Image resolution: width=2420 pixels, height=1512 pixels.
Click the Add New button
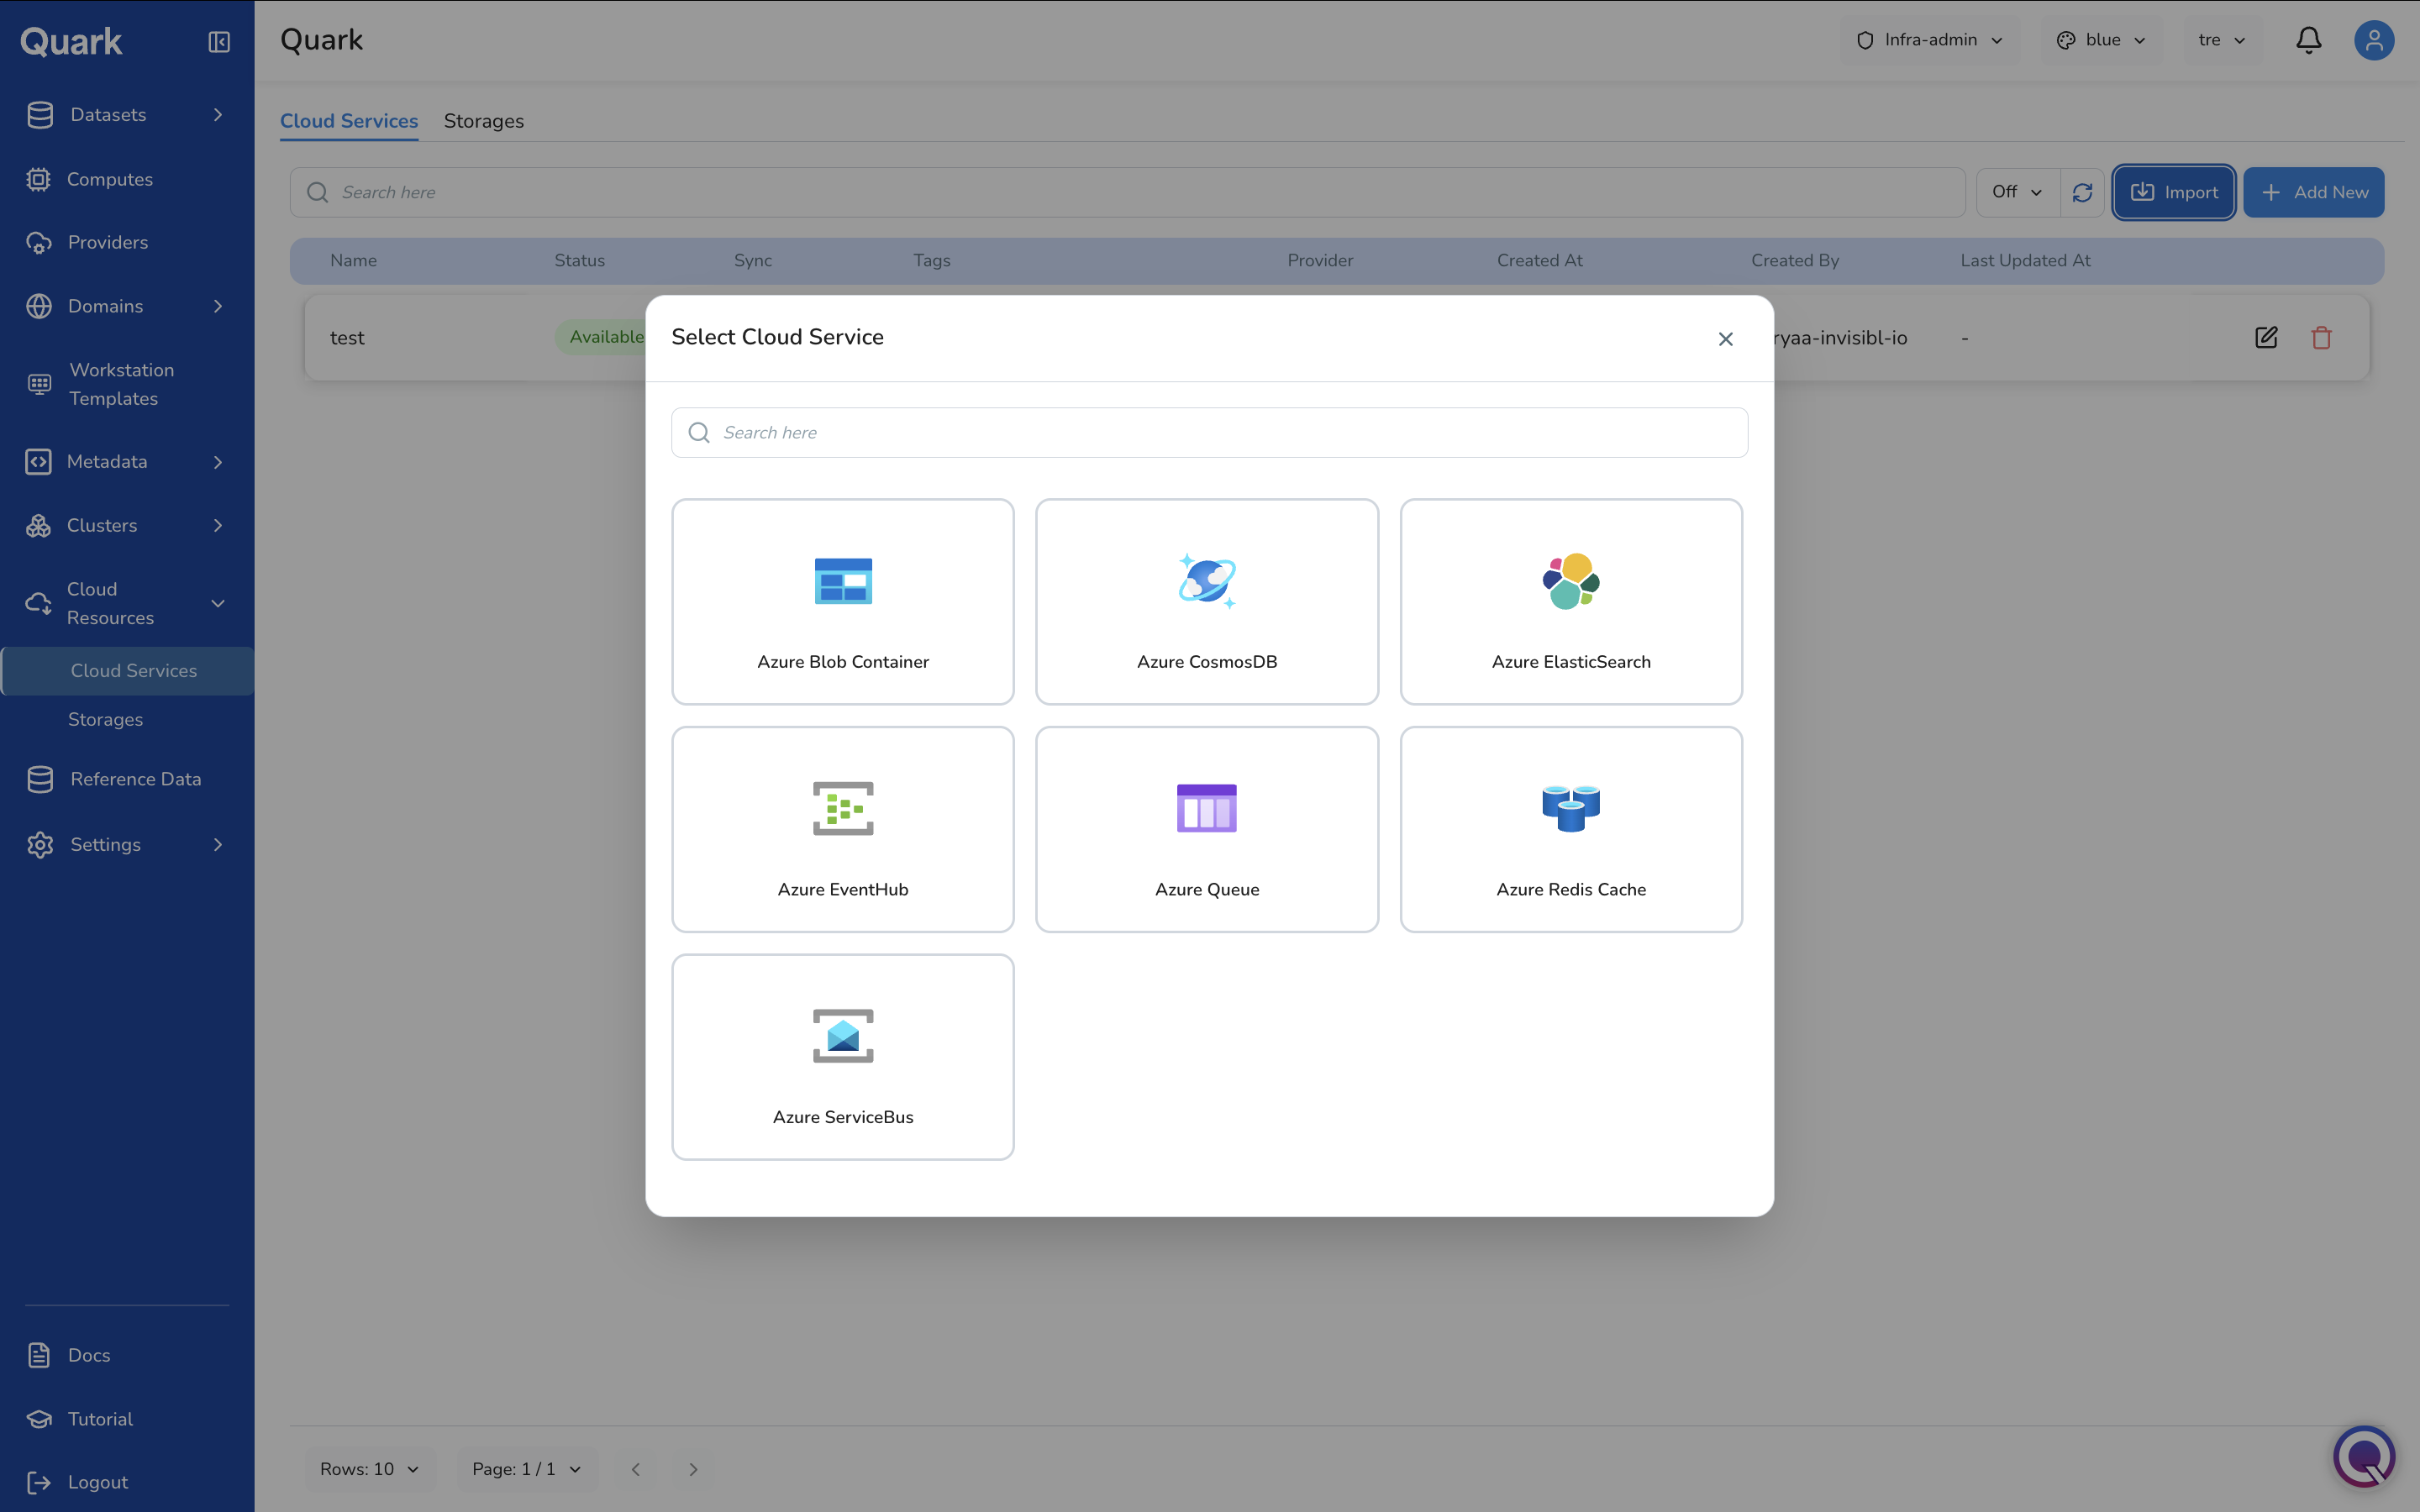point(2313,192)
